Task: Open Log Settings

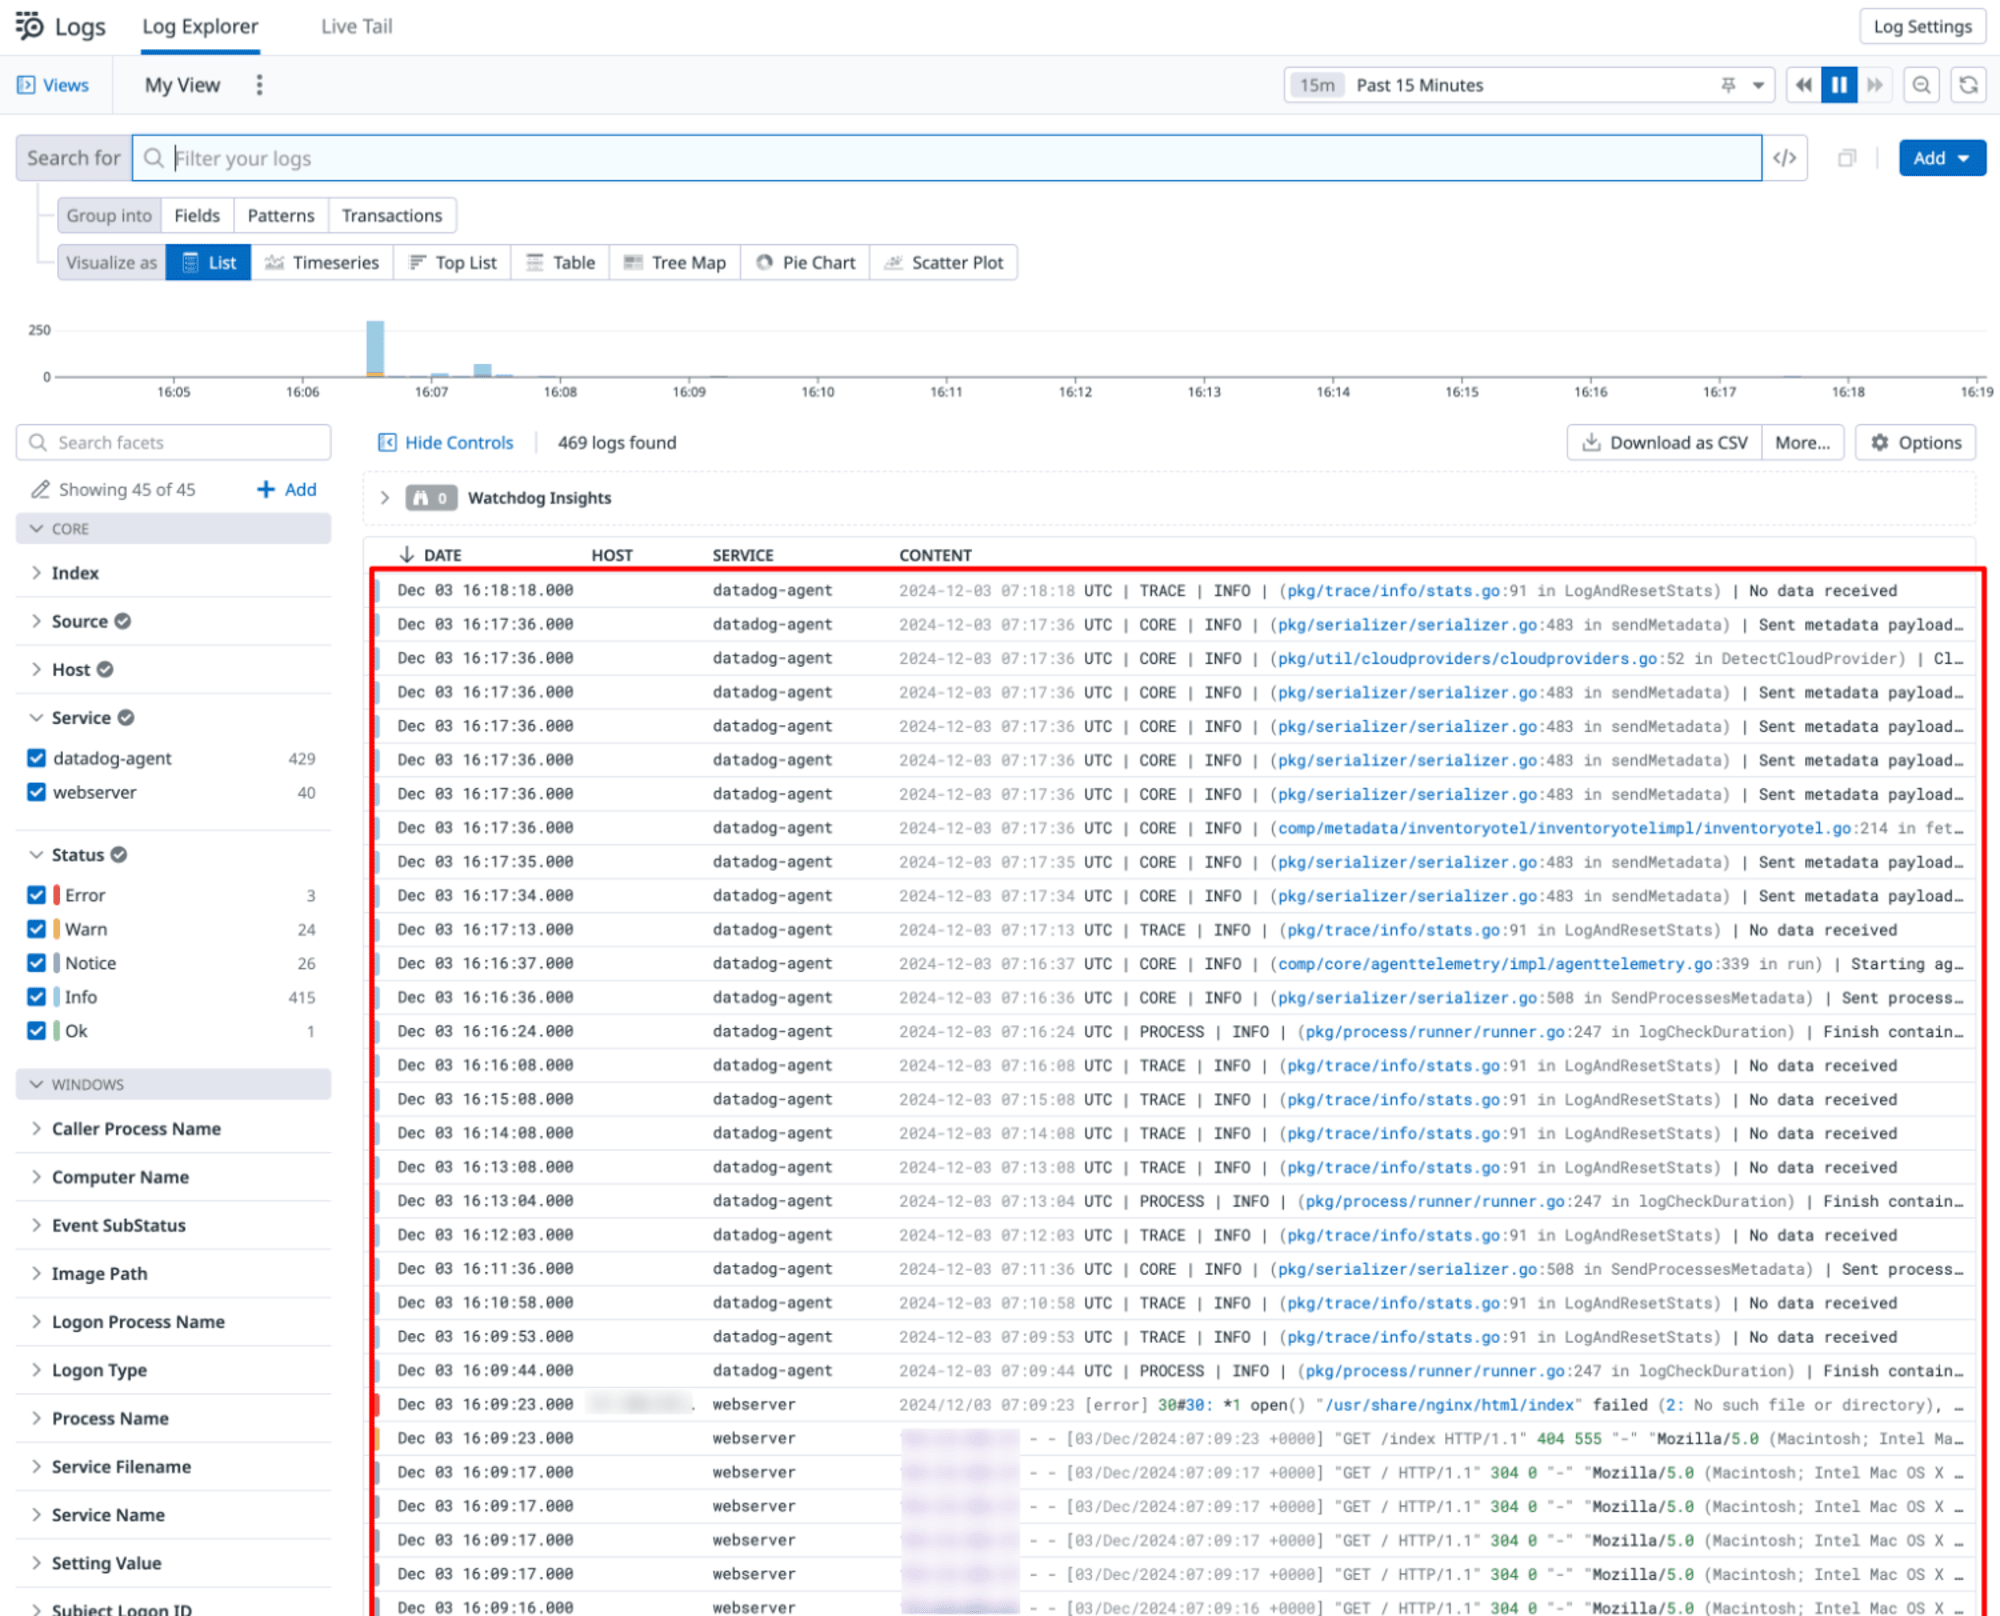Action: [1922, 27]
